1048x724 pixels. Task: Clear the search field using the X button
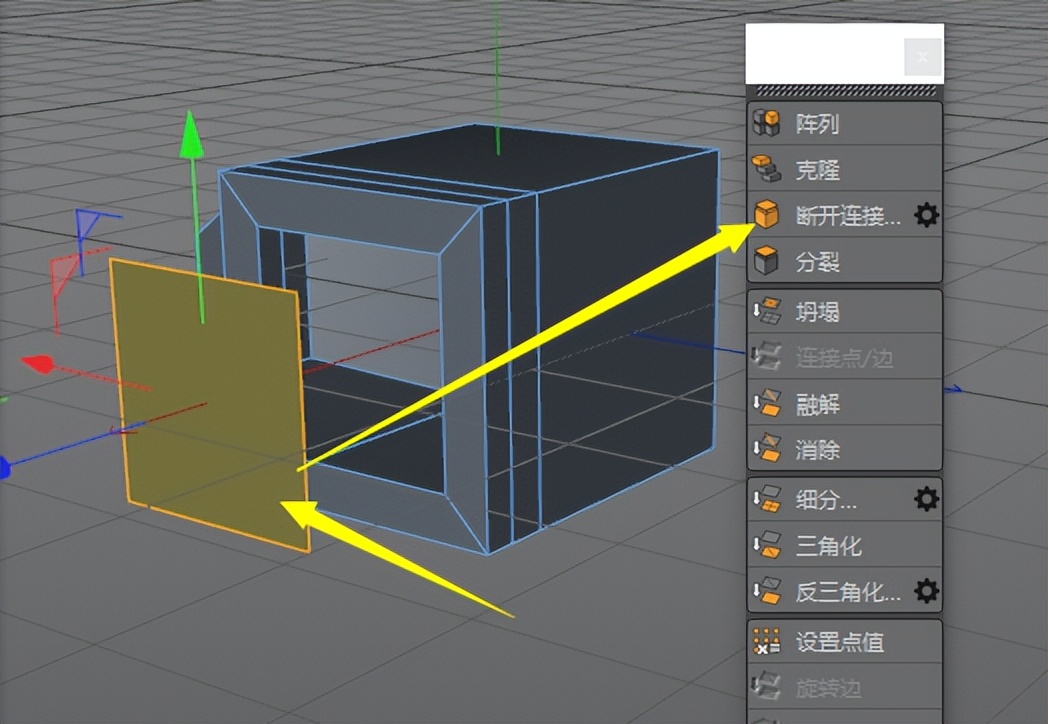point(921,56)
